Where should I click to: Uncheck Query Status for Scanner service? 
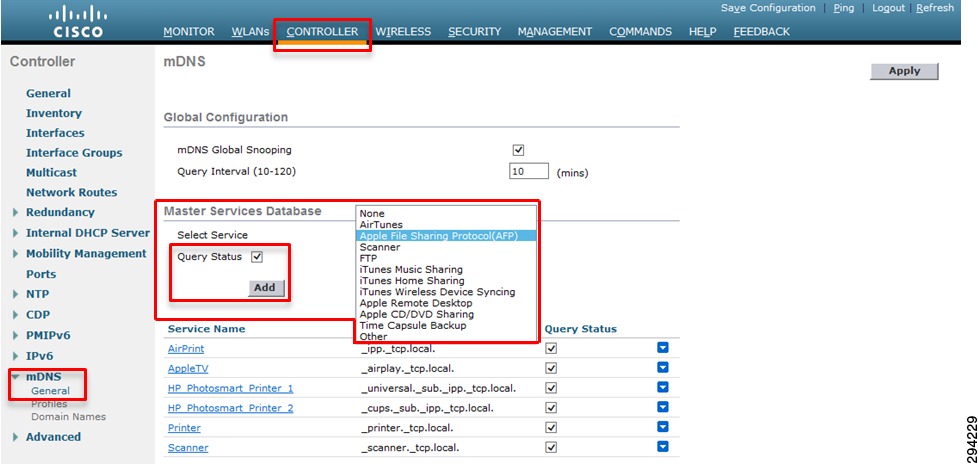551,448
